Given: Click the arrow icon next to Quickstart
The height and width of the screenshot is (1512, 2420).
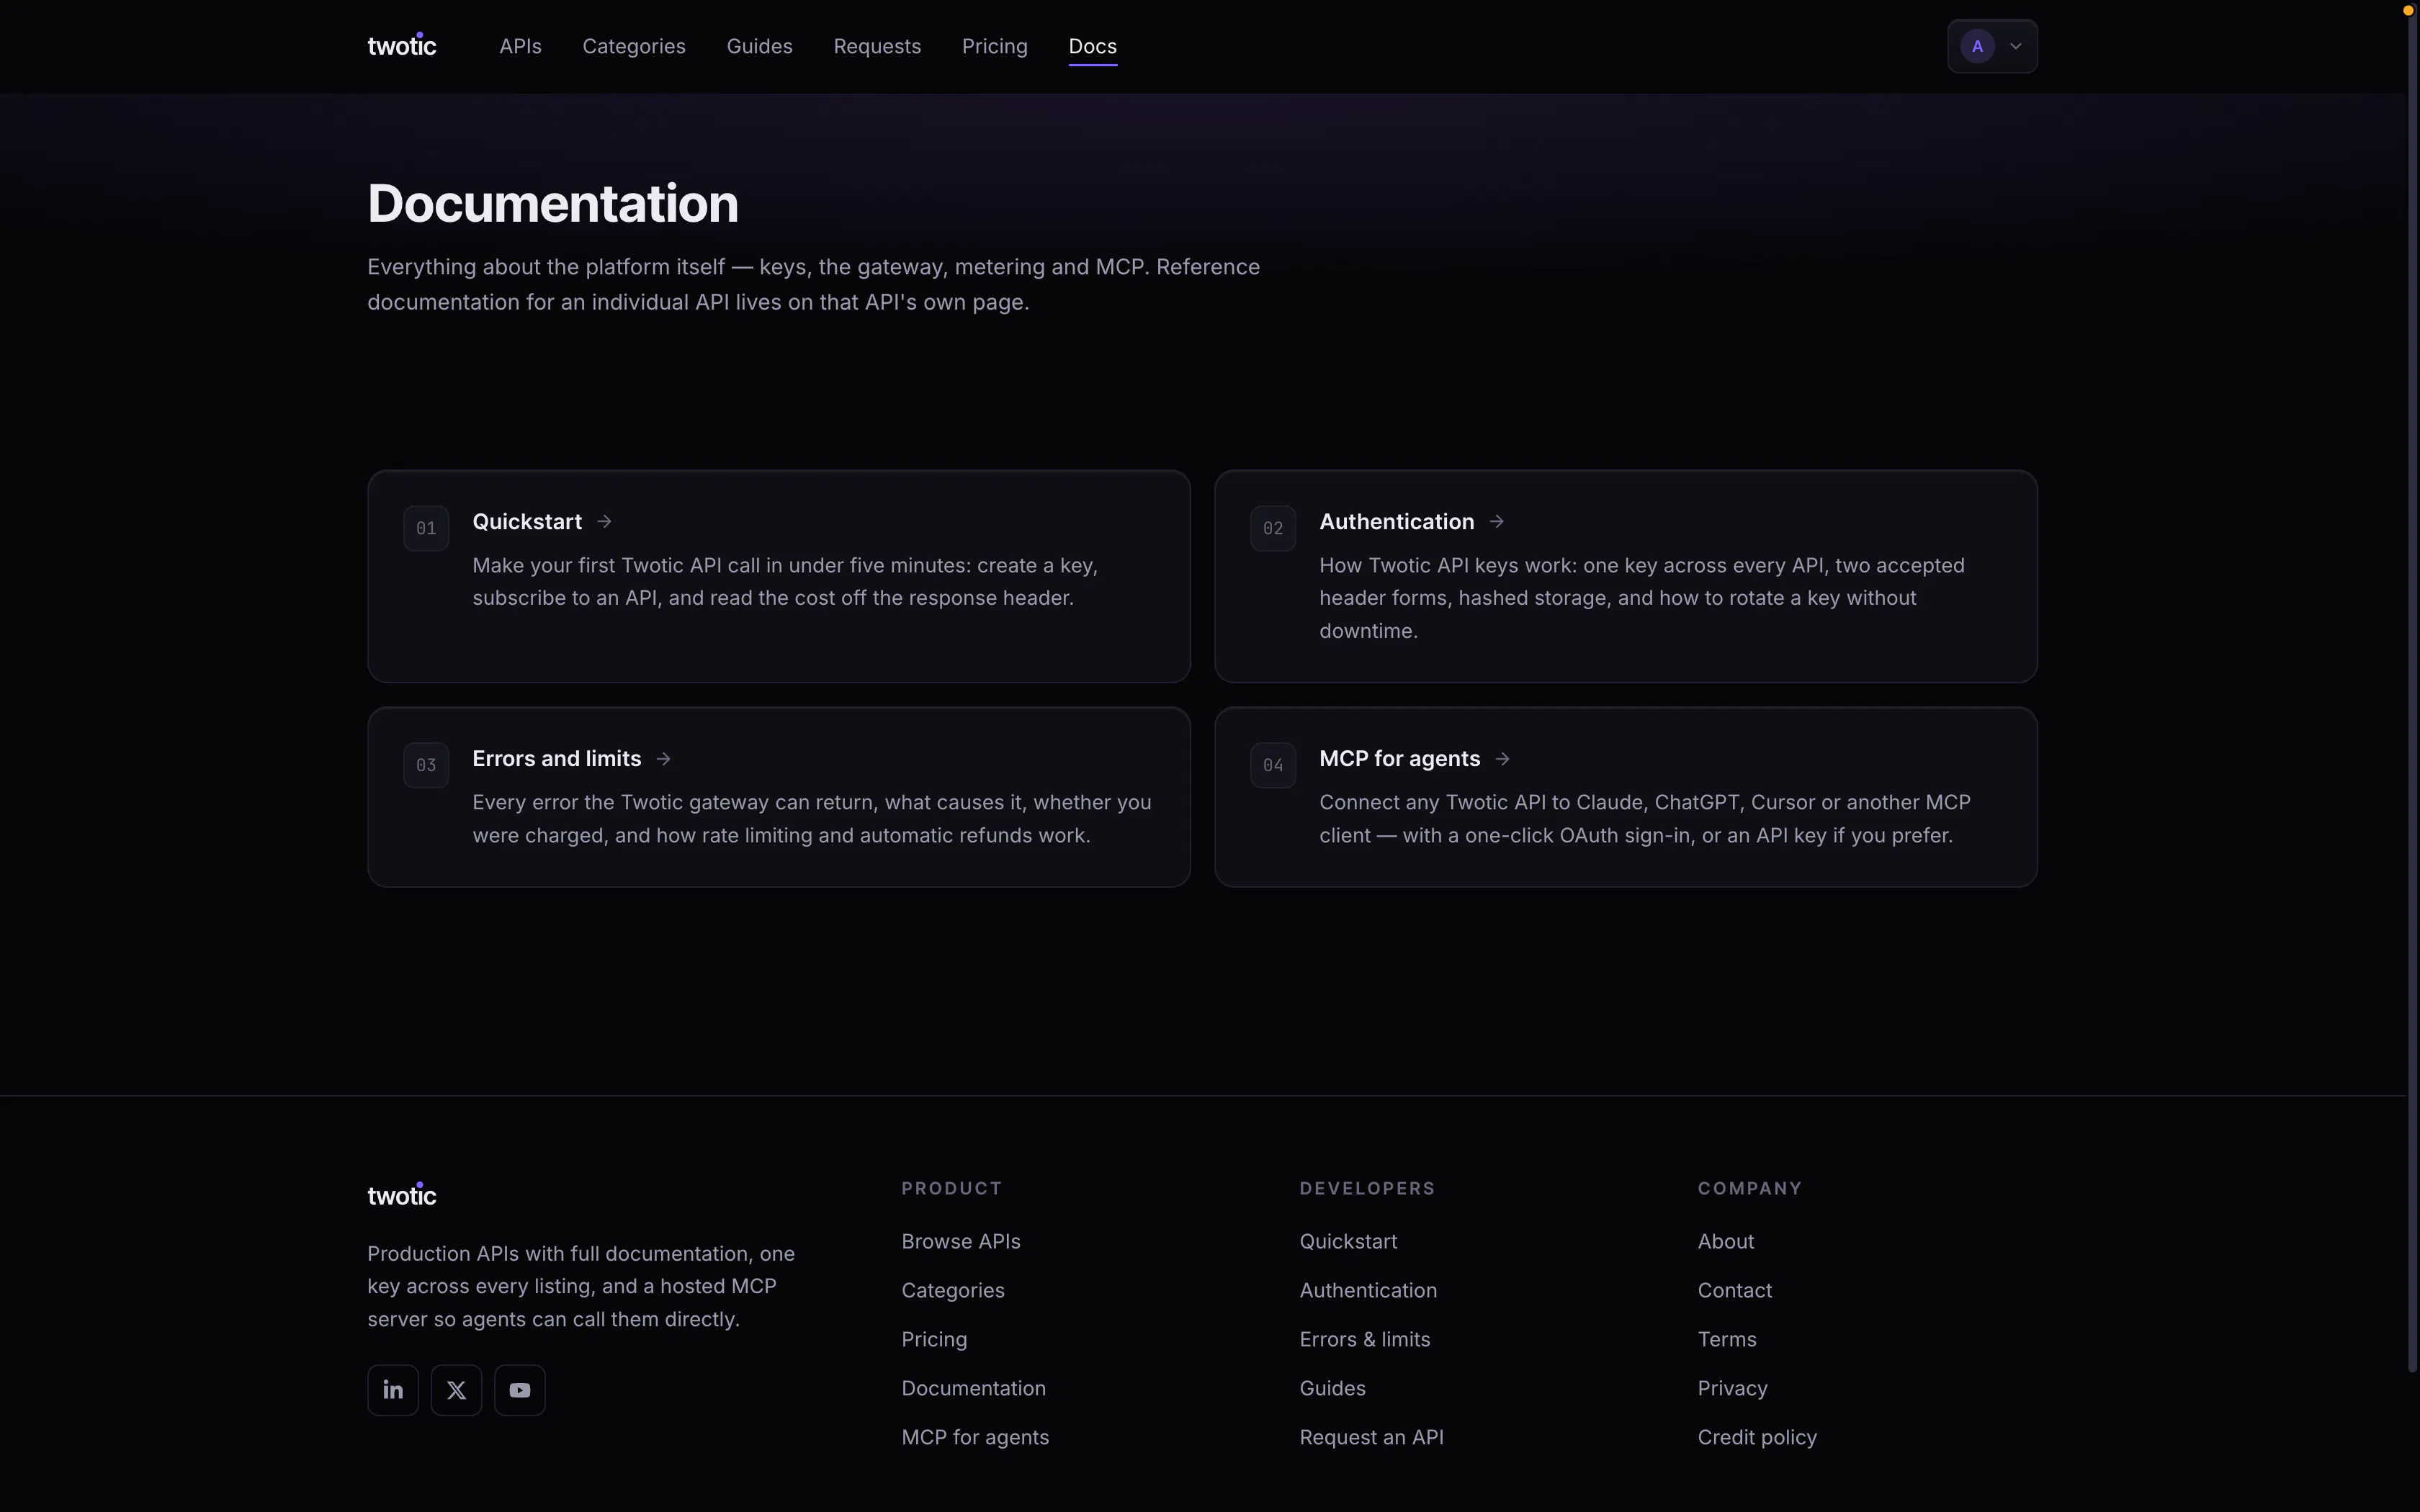Looking at the screenshot, I should click(604, 521).
